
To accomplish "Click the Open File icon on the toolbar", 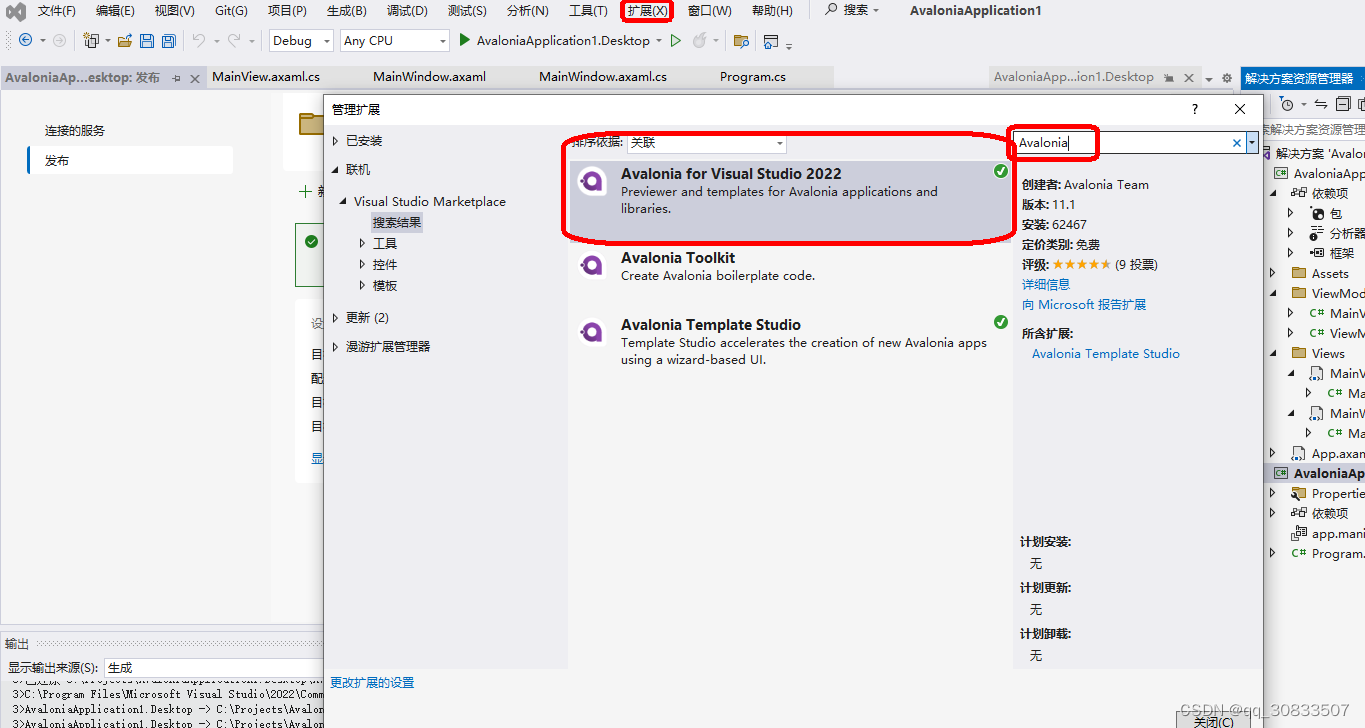I will click(x=125, y=41).
